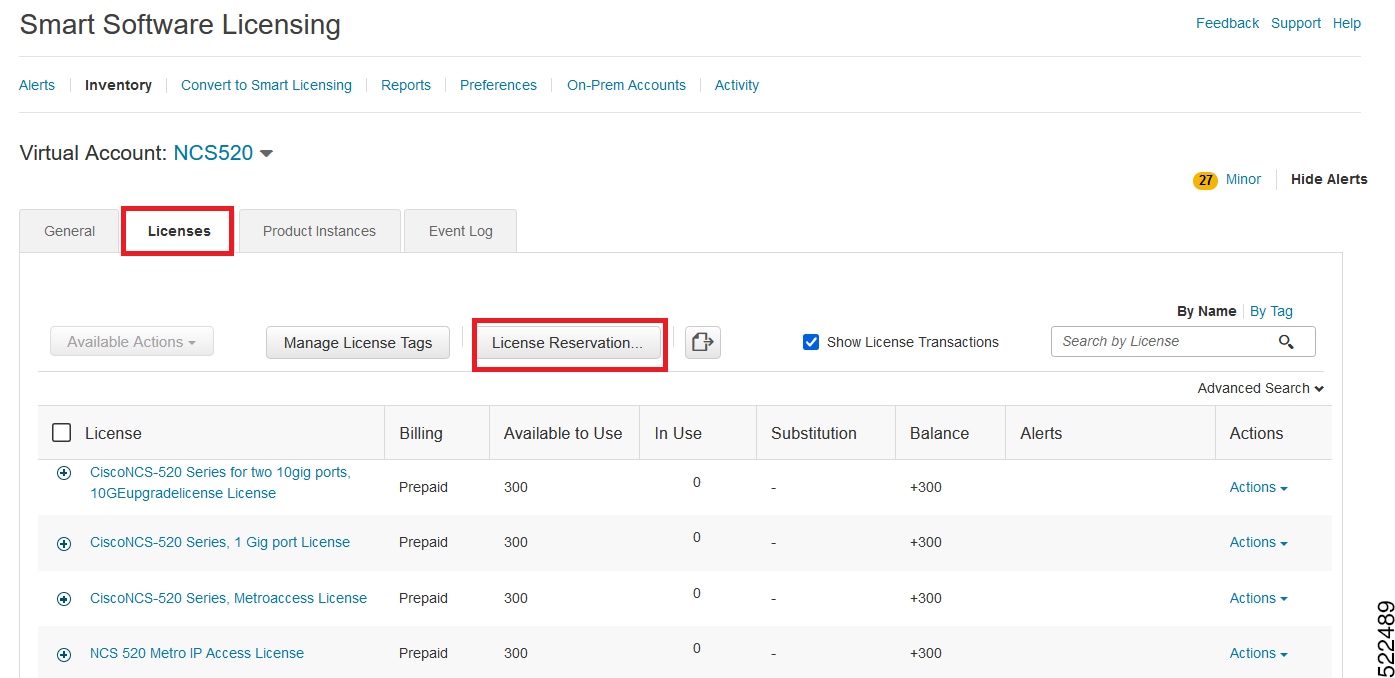Expand the NCS 520 Metro IP Access row

(64, 654)
